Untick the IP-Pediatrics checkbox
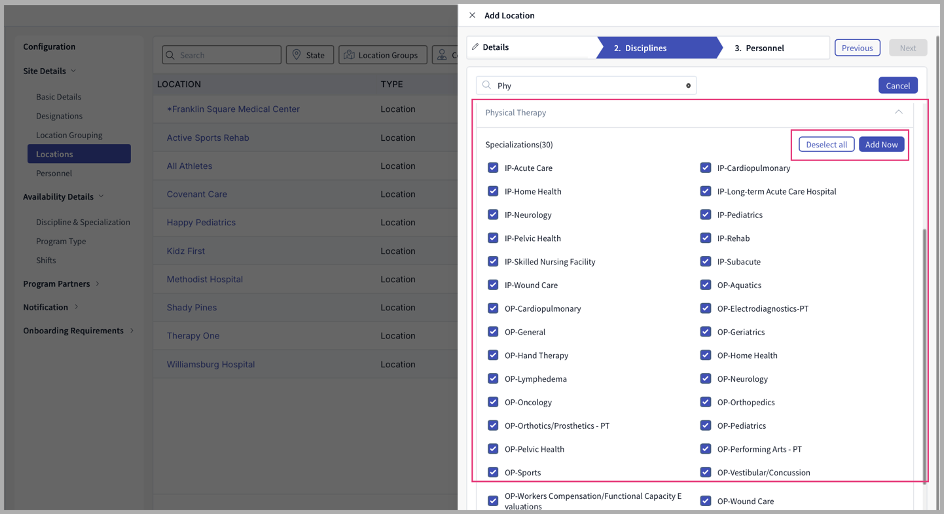 tap(706, 215)
